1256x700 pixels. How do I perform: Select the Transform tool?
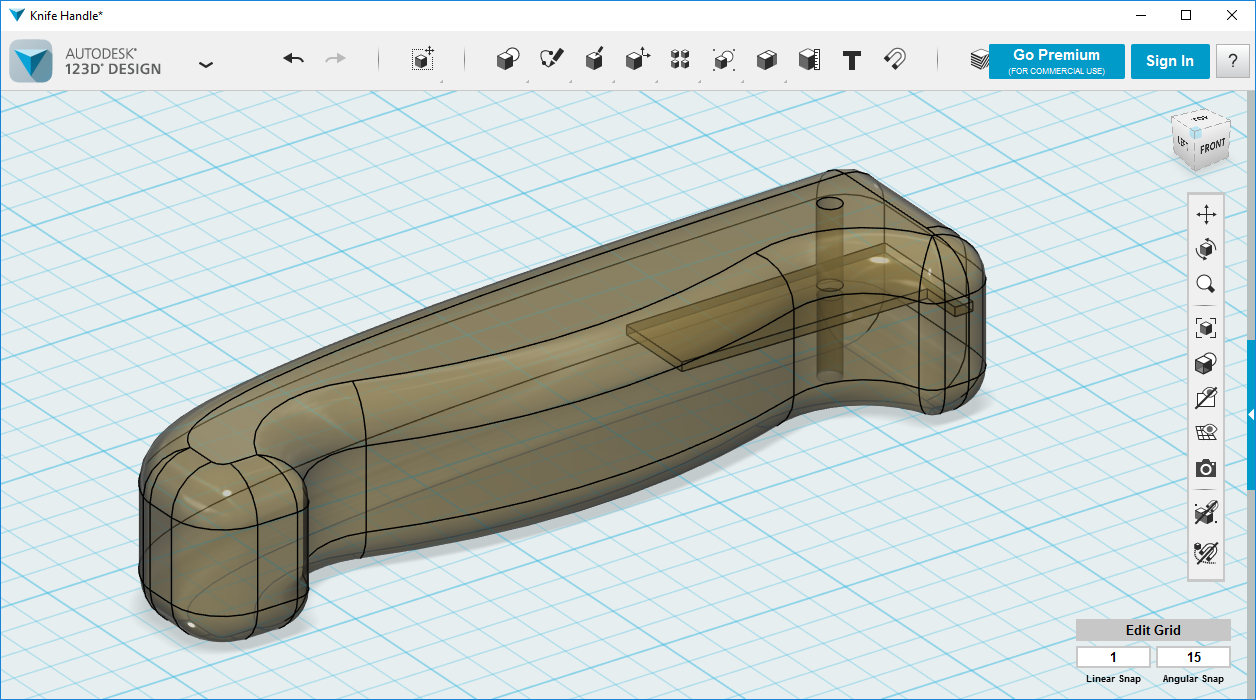point(423,60)
